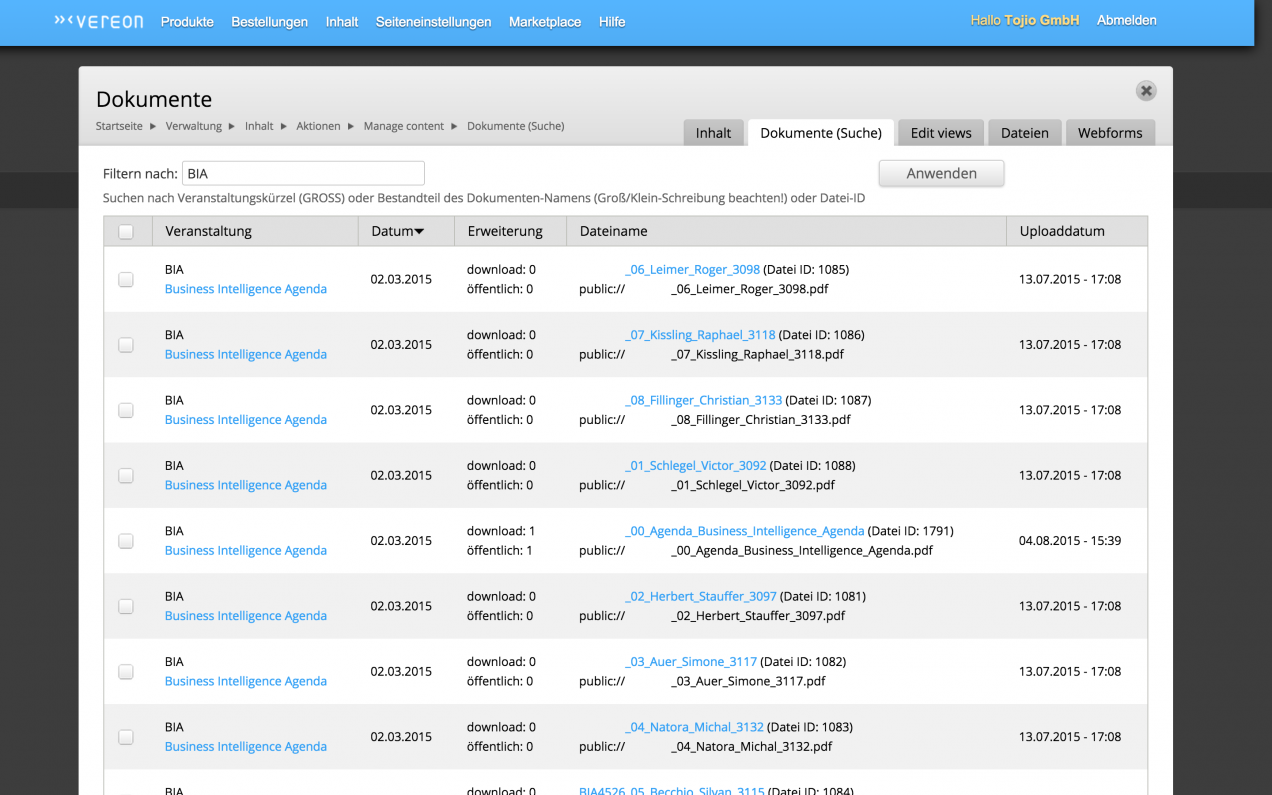The height and width of the screenshot is (795, 1272).
Task: Open the Produkte menu
Action: coord(187,22)
